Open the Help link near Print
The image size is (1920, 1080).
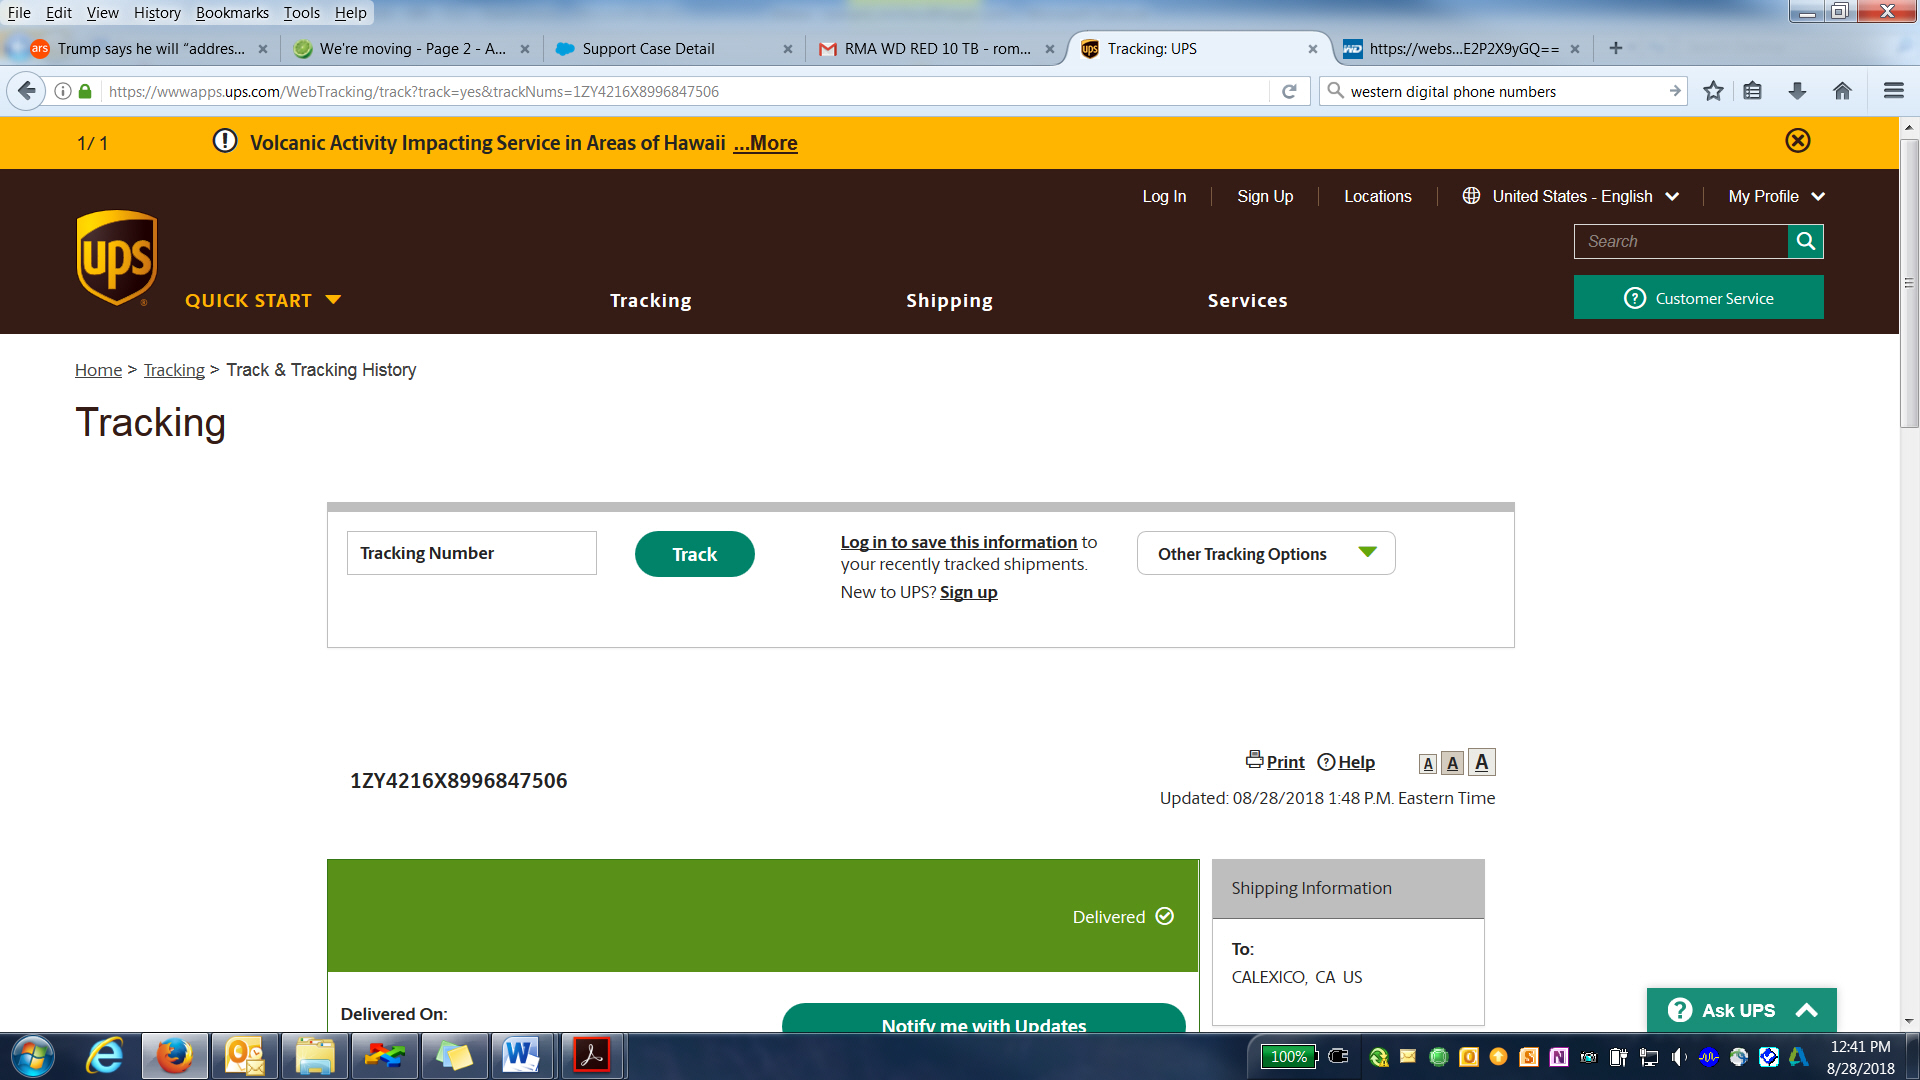pos(1356,762)
